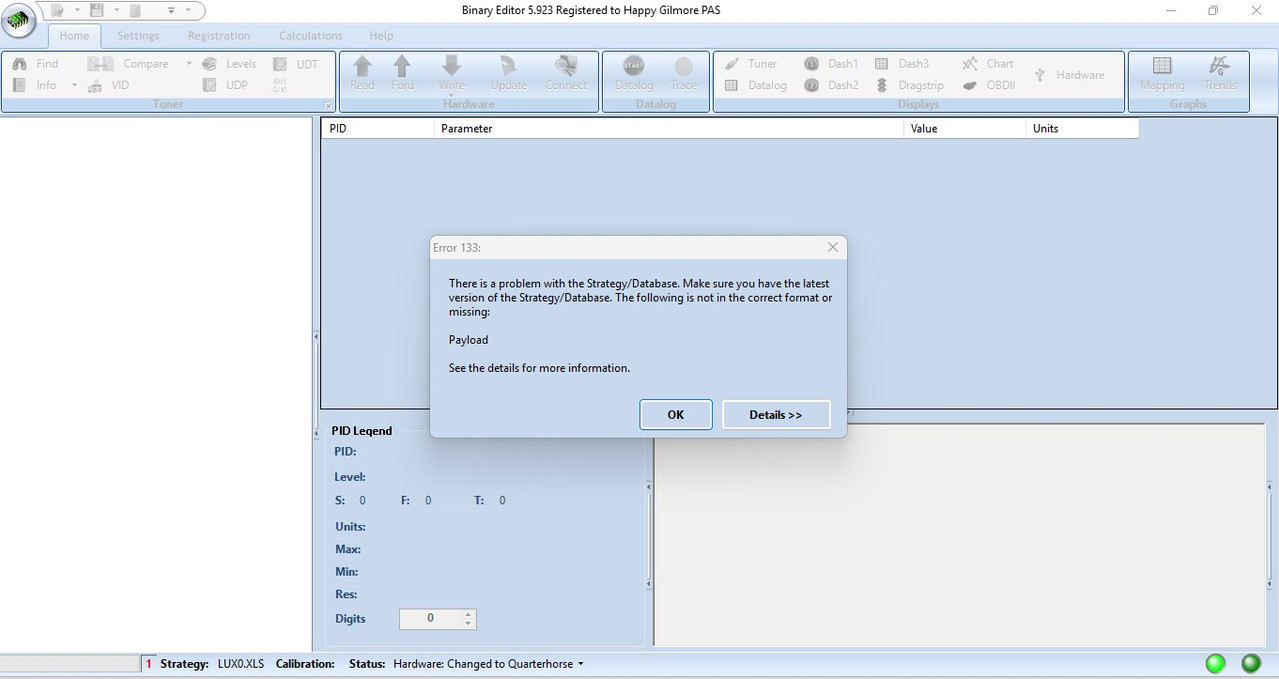This screenshot has width=1279, height=679.
Task: Open the Dash1 gauge display
Action: (x=811, y=64)
